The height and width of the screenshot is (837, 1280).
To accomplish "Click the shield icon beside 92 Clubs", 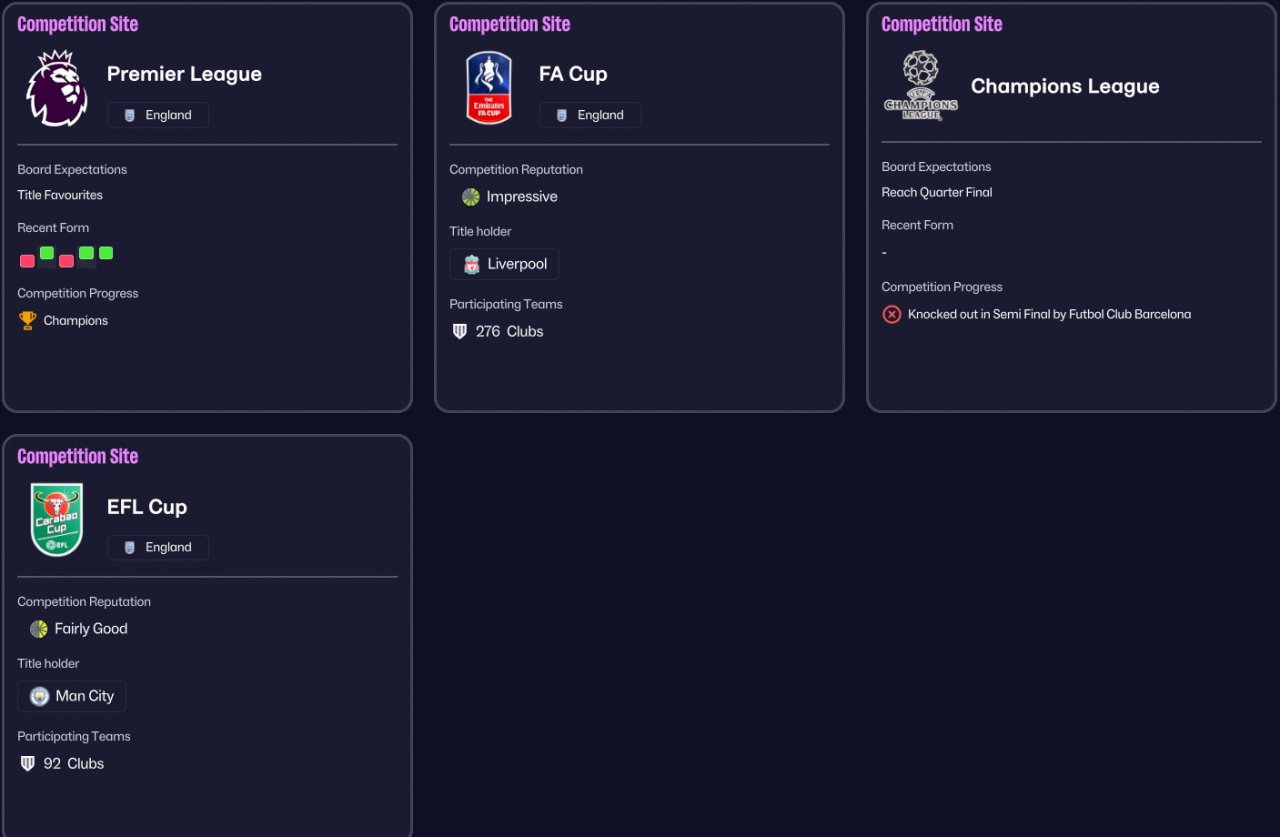I will click(28, 763).
